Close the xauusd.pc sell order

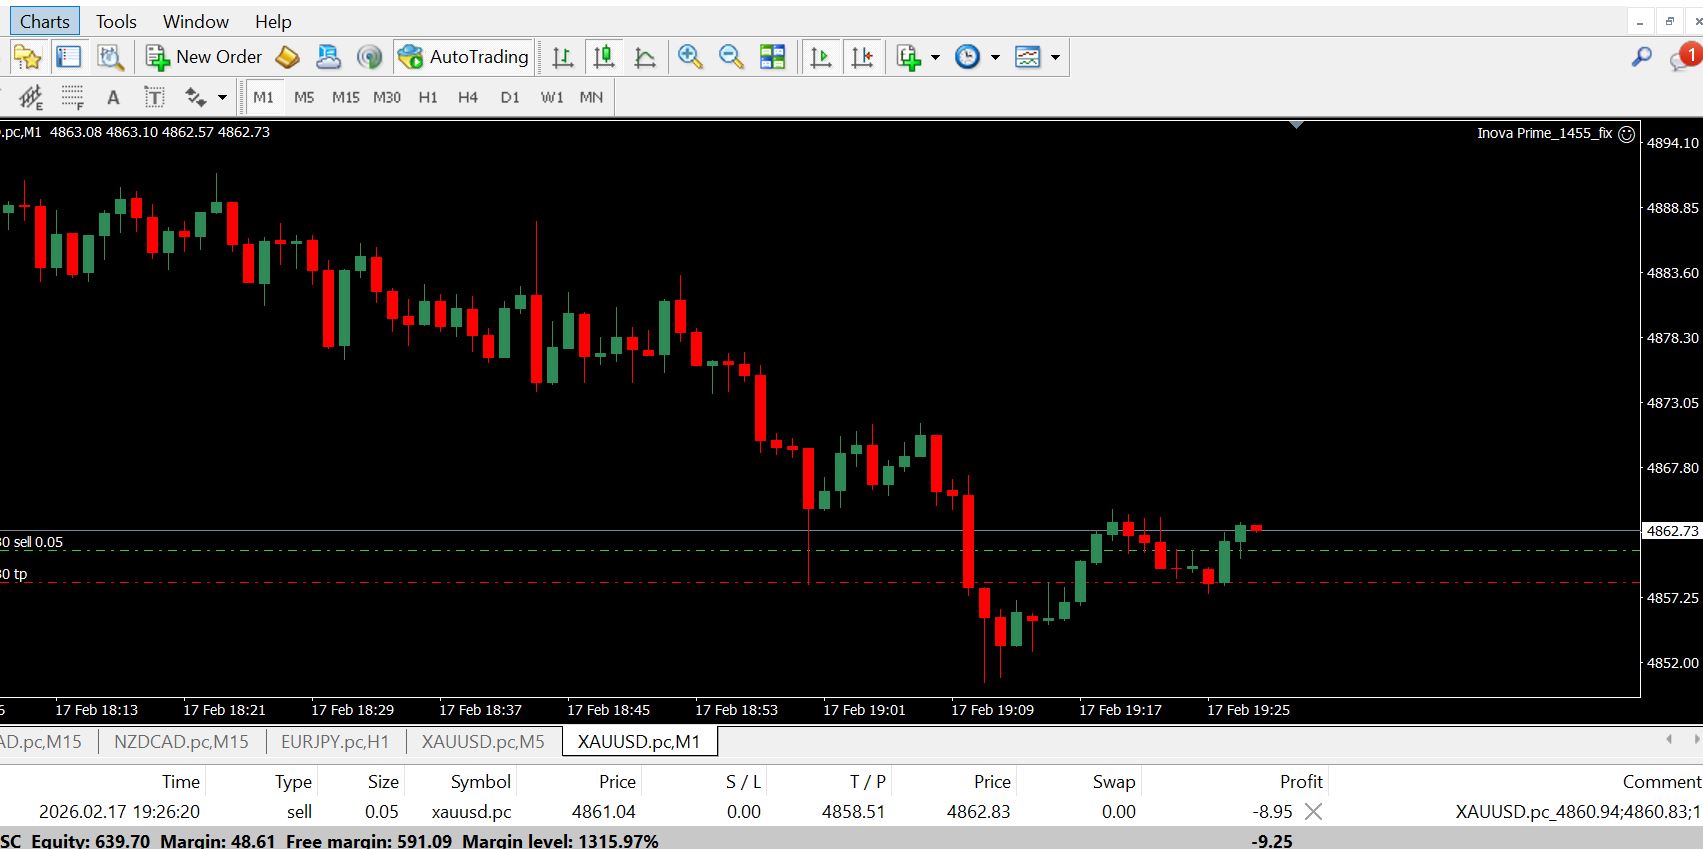click(1314, 812)
